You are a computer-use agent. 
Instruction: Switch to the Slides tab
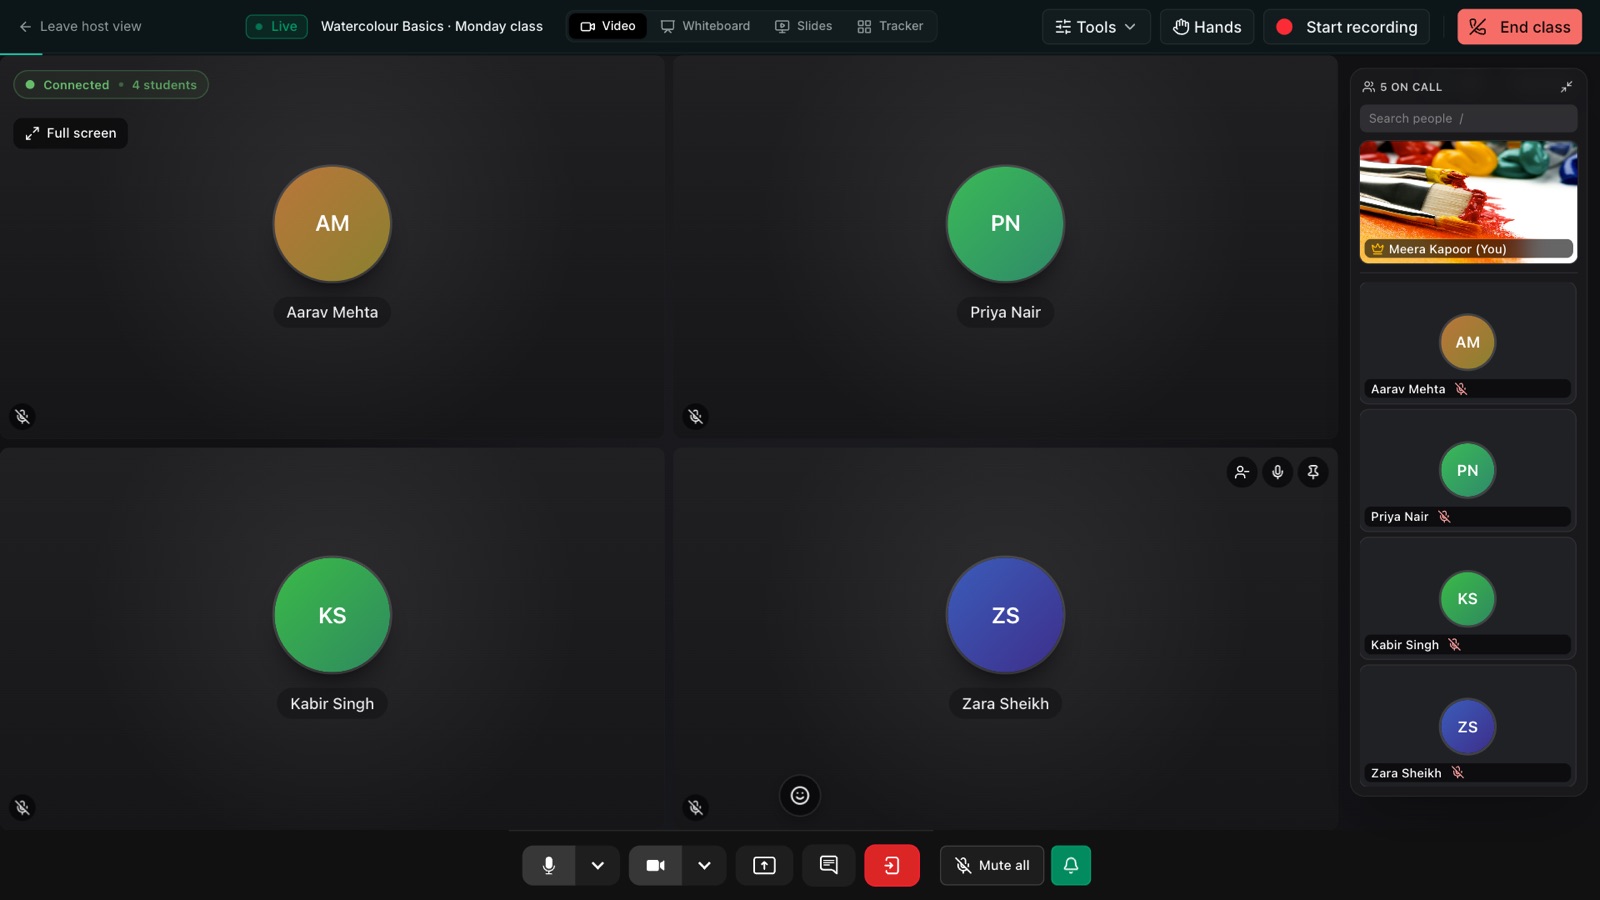click(804, 26)
